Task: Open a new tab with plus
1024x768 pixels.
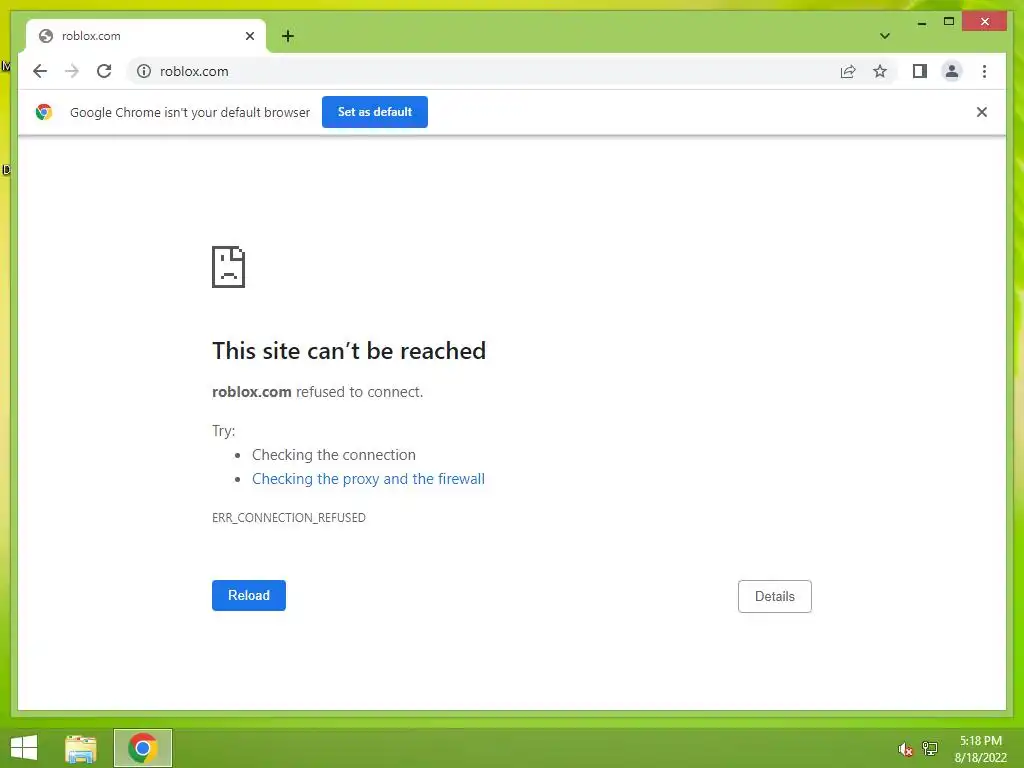Action: (287, 36)
